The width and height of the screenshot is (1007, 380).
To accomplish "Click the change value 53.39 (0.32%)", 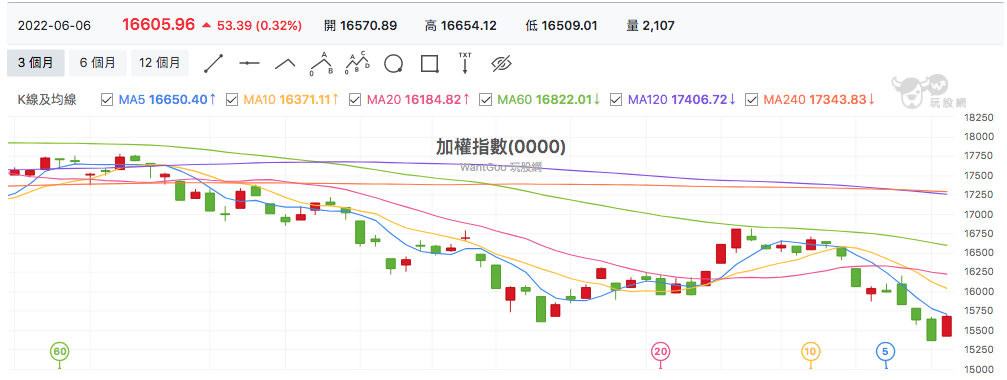I will click(x=259, y=26).
